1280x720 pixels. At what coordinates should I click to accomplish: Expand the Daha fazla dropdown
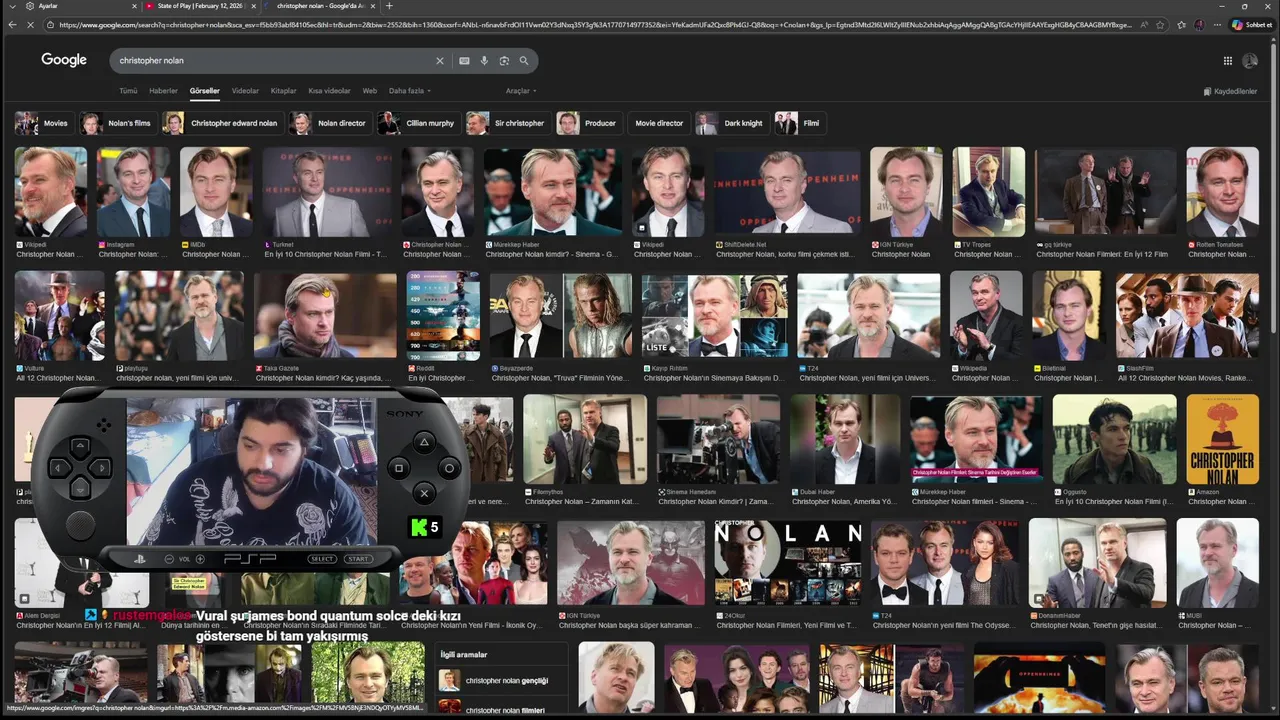pyautogui.click(x=410, y=91)
